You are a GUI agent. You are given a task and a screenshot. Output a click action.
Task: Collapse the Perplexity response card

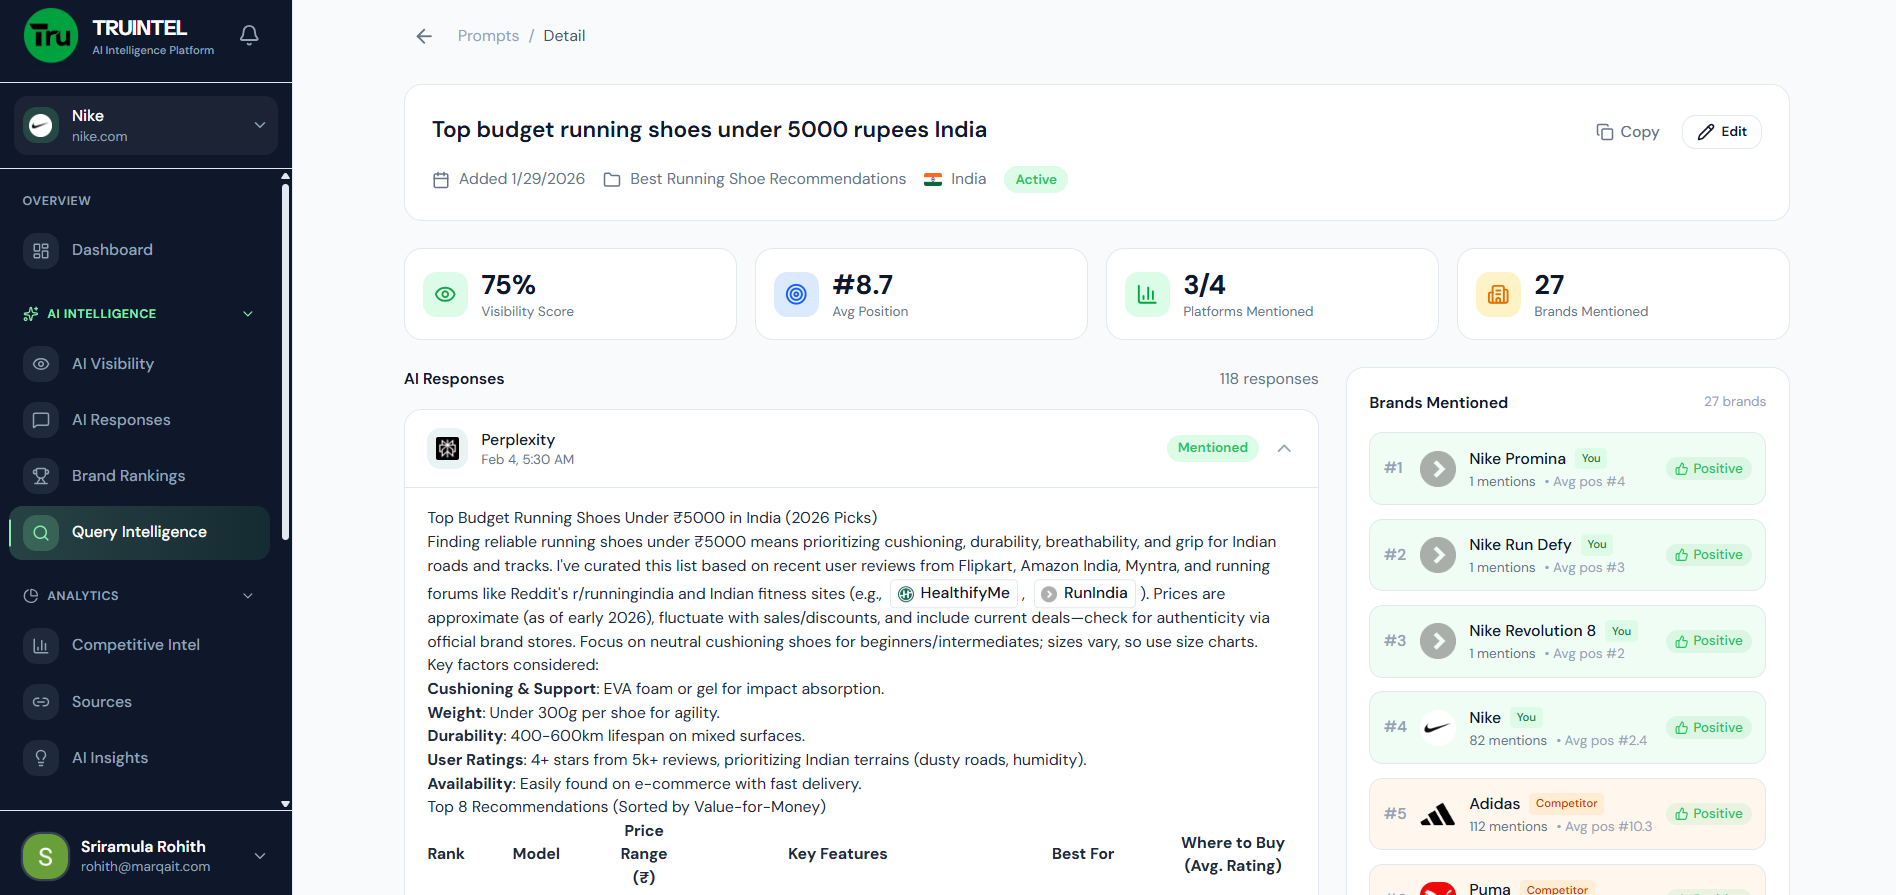[x=1284, y=448]
